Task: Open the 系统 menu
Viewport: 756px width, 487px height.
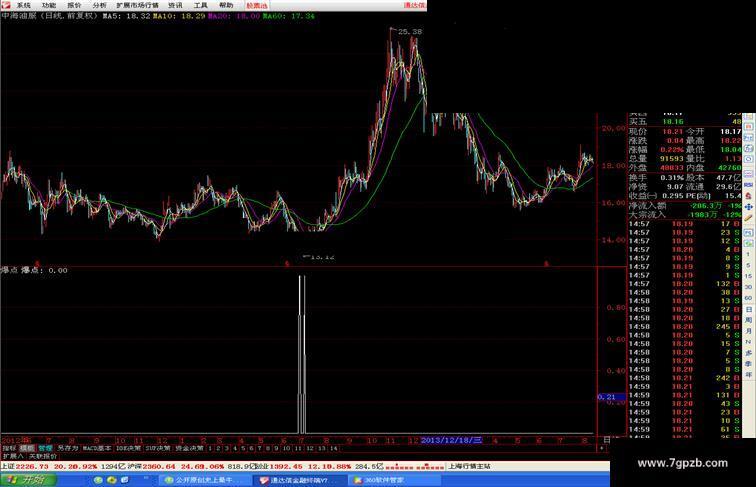Action: point(24,5)
